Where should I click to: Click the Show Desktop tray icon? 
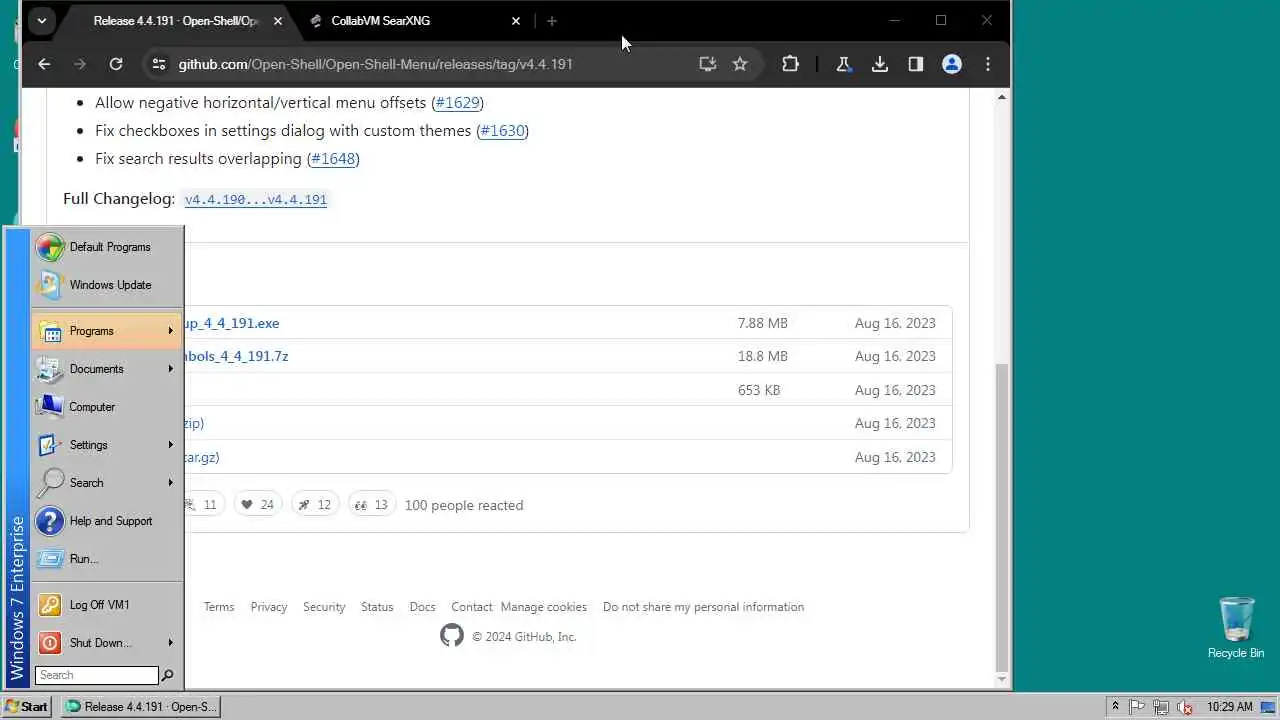coord(1268,706)
